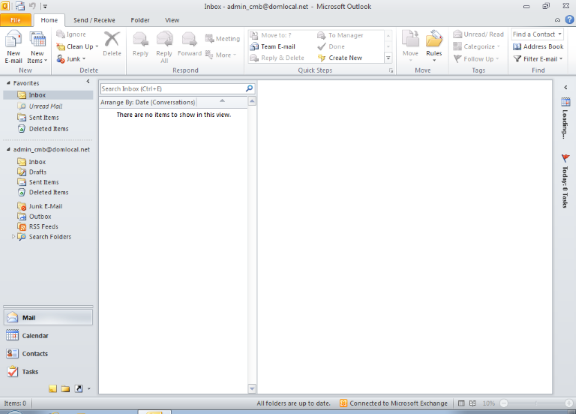Switch to the Contacts module
Image resolution: width=576 pixels, height=414 pixels.
[x=48, y=353]
